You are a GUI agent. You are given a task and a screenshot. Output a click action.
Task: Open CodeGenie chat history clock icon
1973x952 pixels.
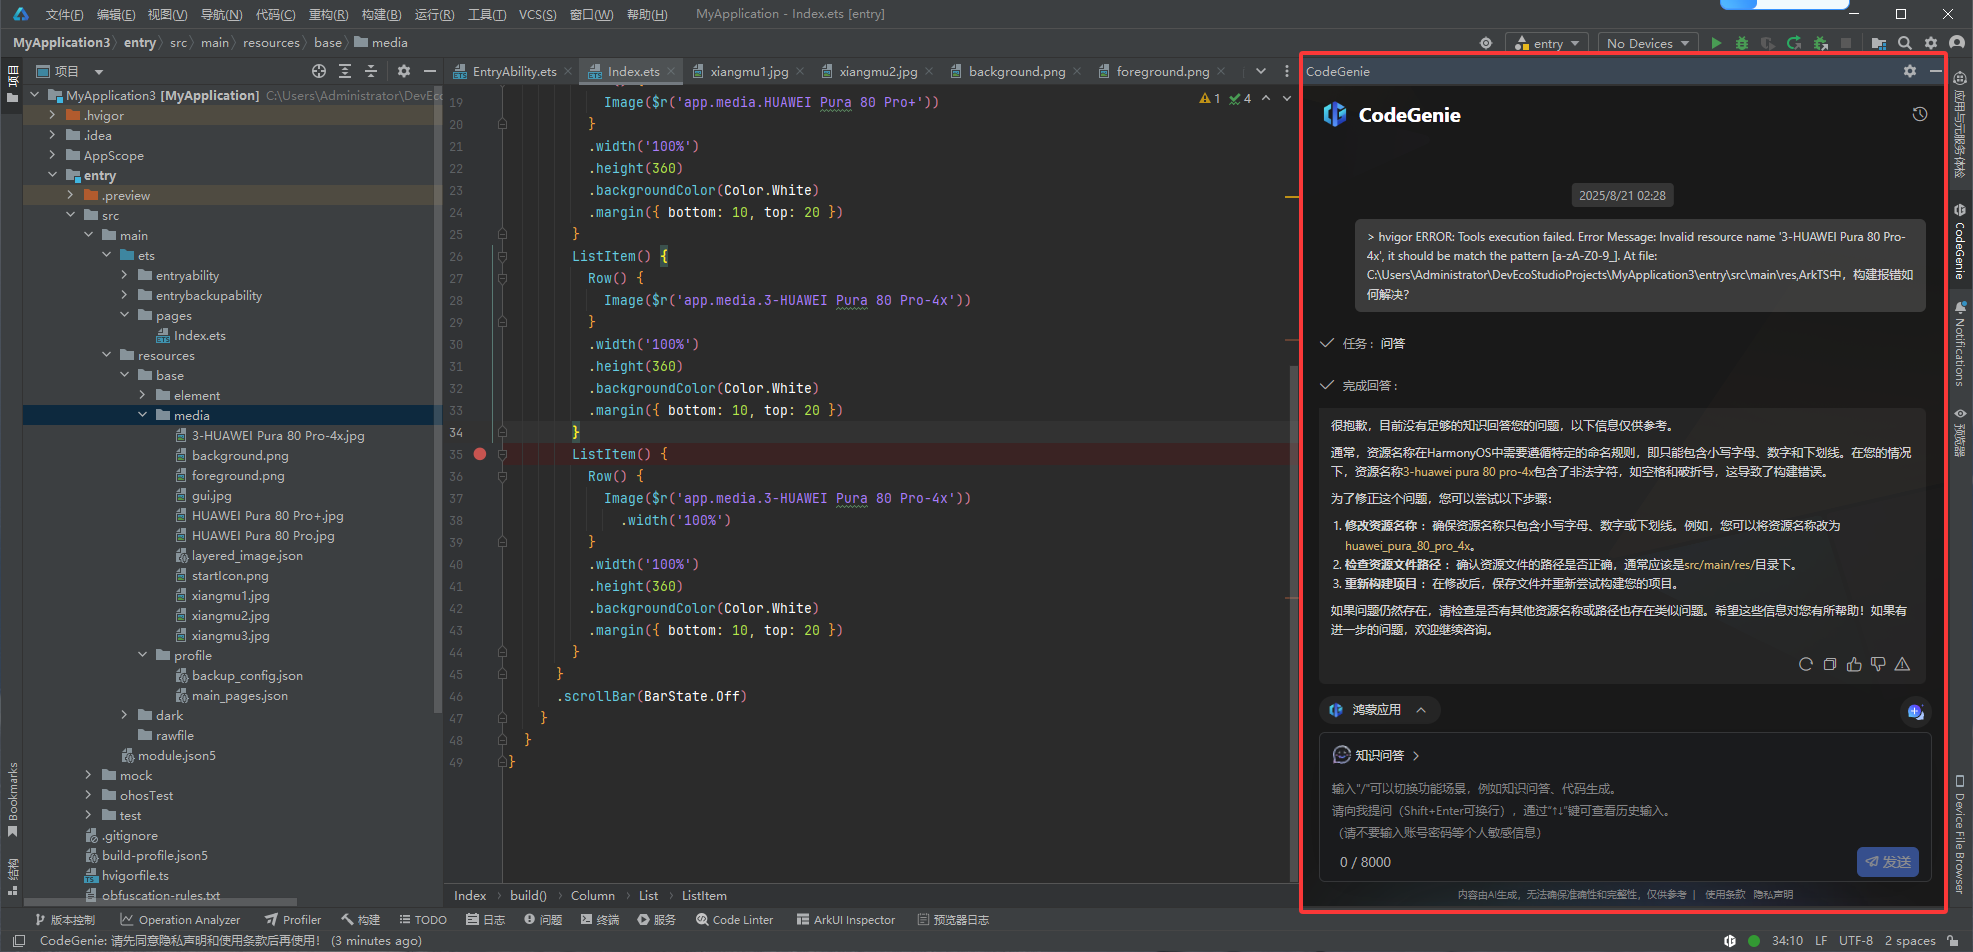(1920, 114)
